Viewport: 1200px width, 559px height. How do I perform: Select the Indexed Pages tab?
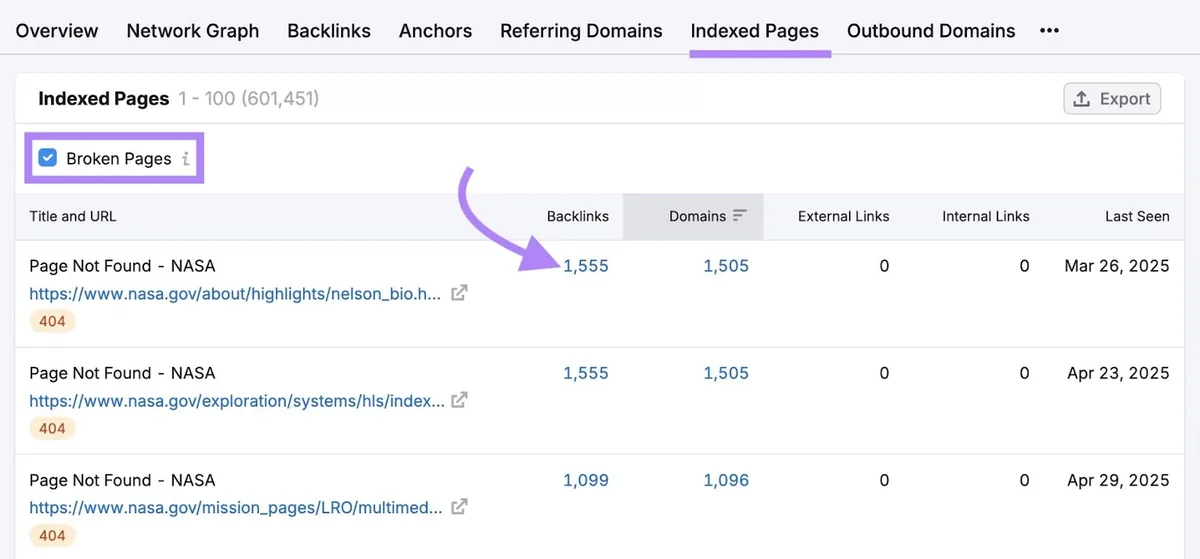click(x=755, y=31)
